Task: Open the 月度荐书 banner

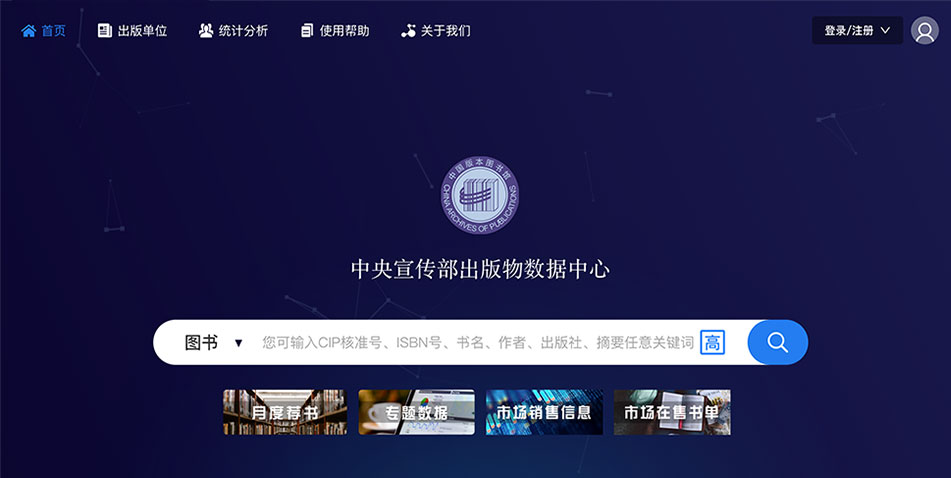Action: tap(285, 412)
